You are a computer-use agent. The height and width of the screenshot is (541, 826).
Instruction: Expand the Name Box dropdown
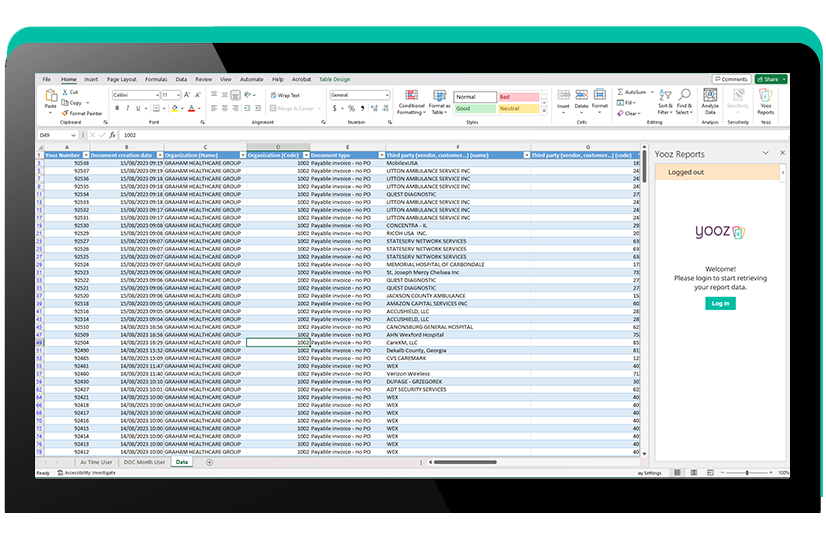click(73, 135)
